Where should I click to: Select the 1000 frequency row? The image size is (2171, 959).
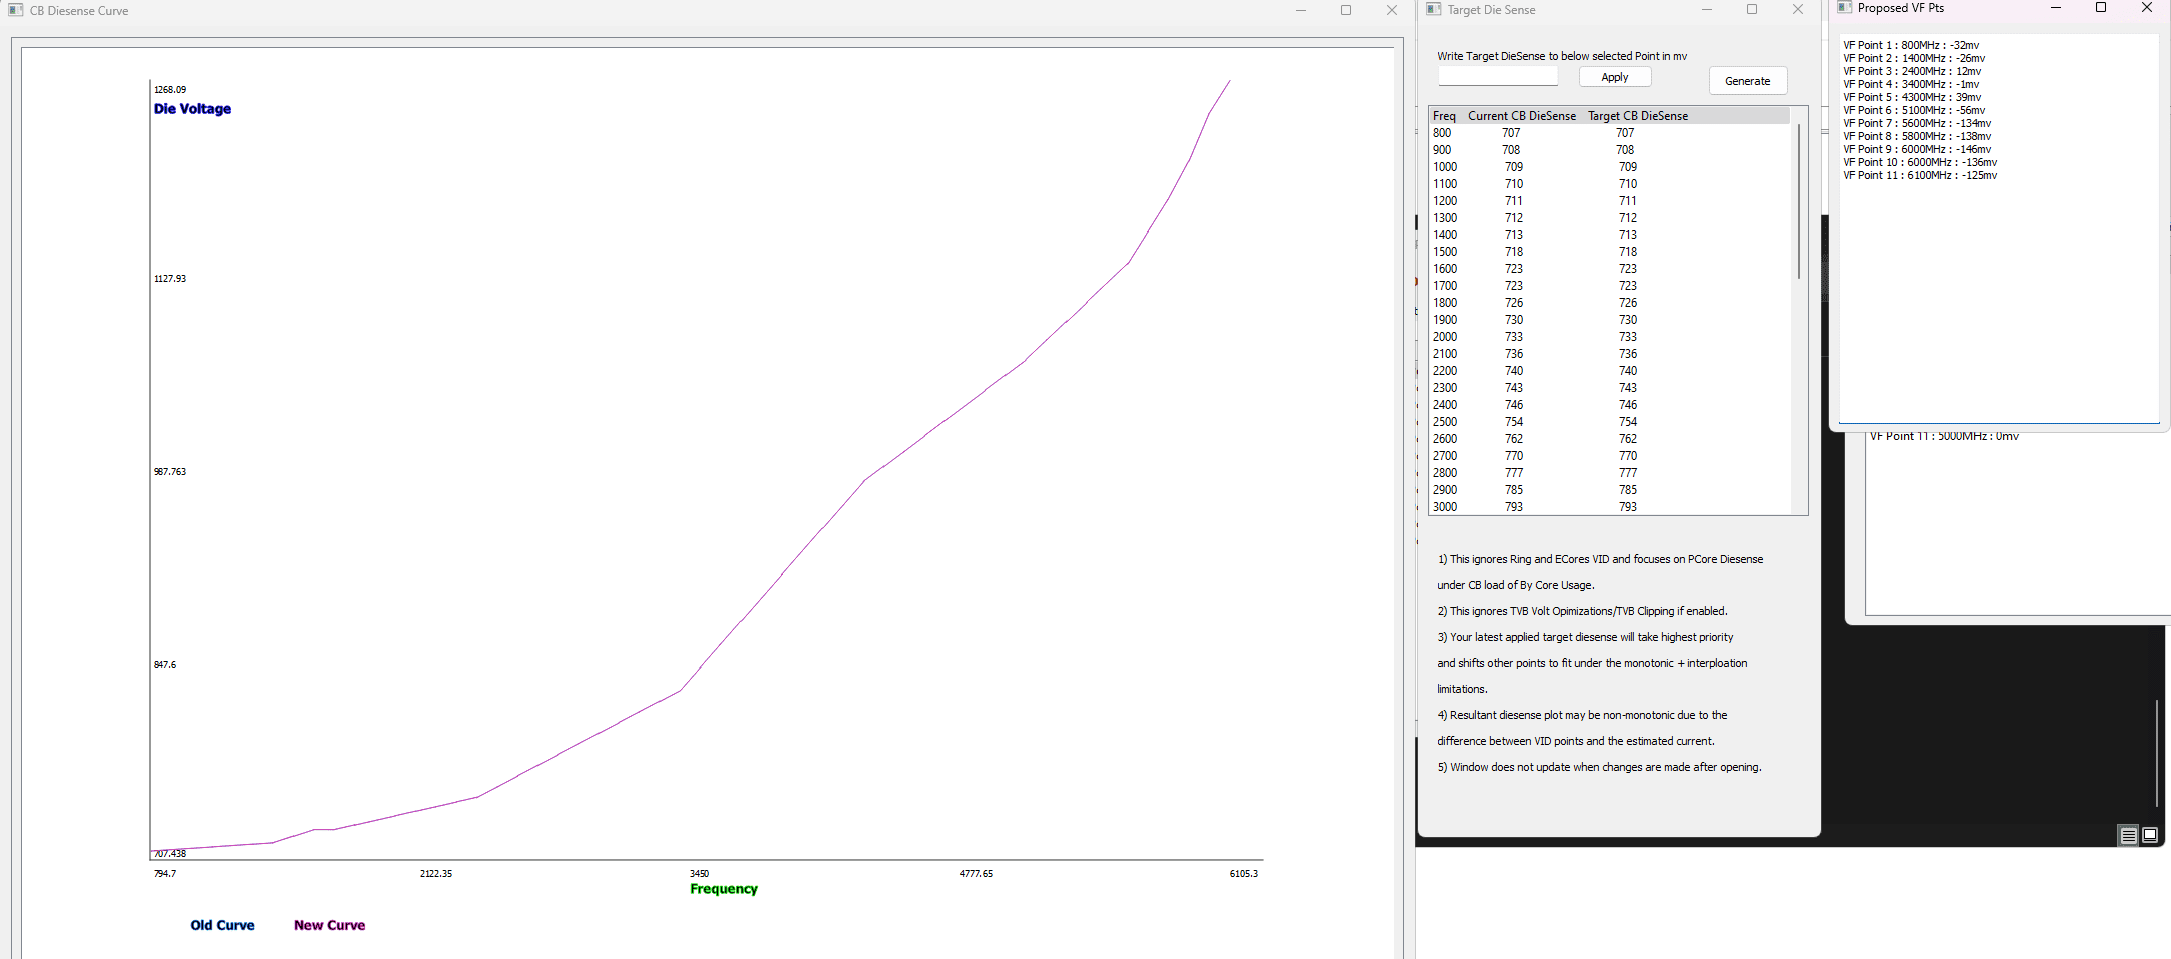point(1610,167)
